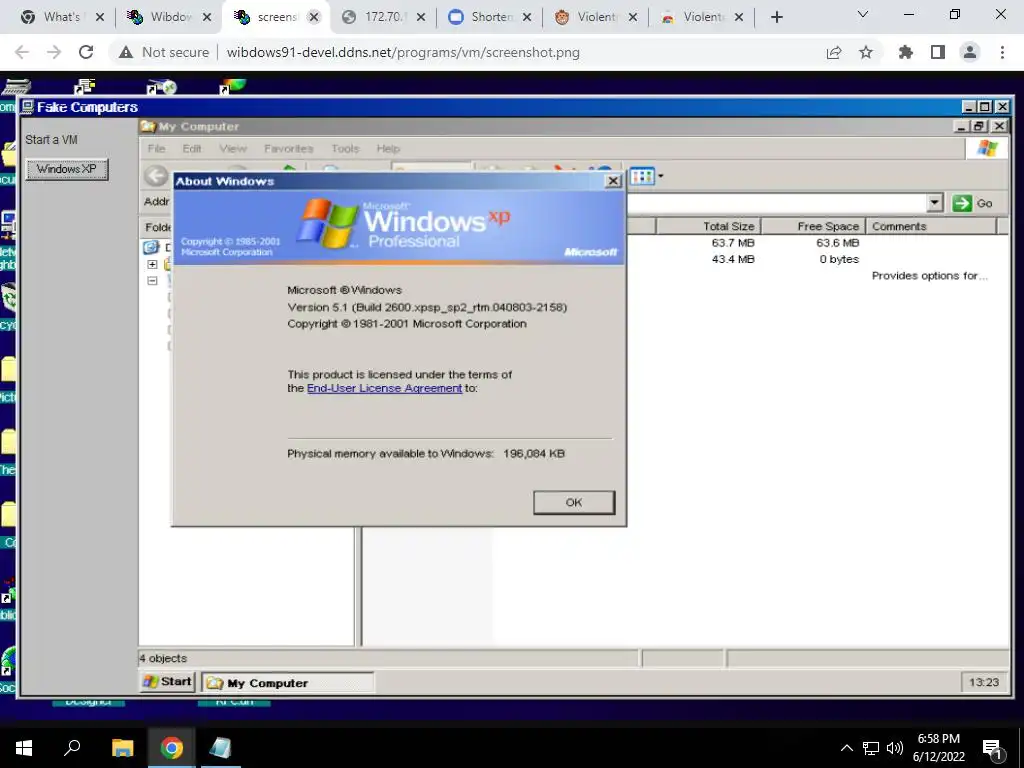The image size is (1024, 768).
Task: Click the Fake Computers title bar icon
Action: (27, 106)
